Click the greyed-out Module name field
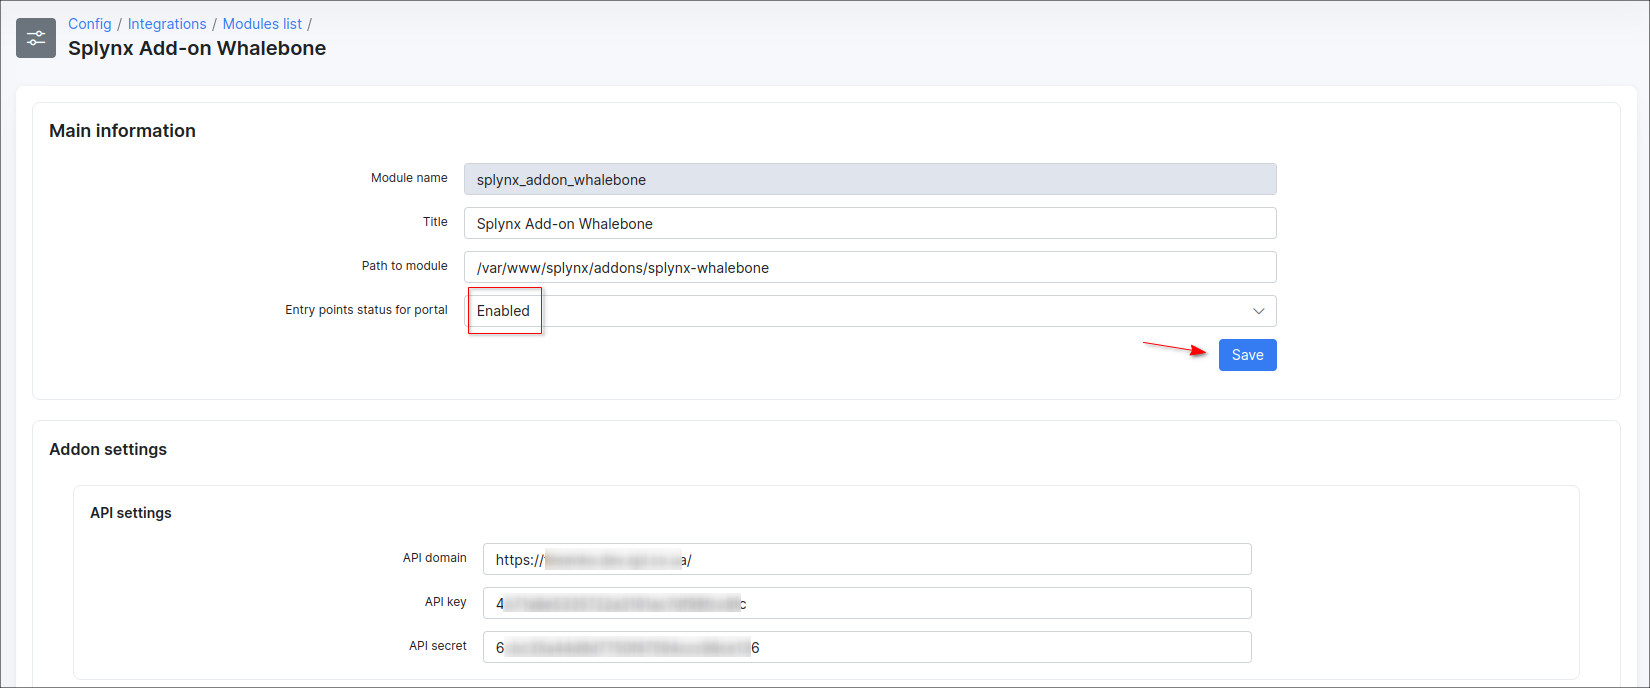The image size is (1650, 688). pos(868,179)
